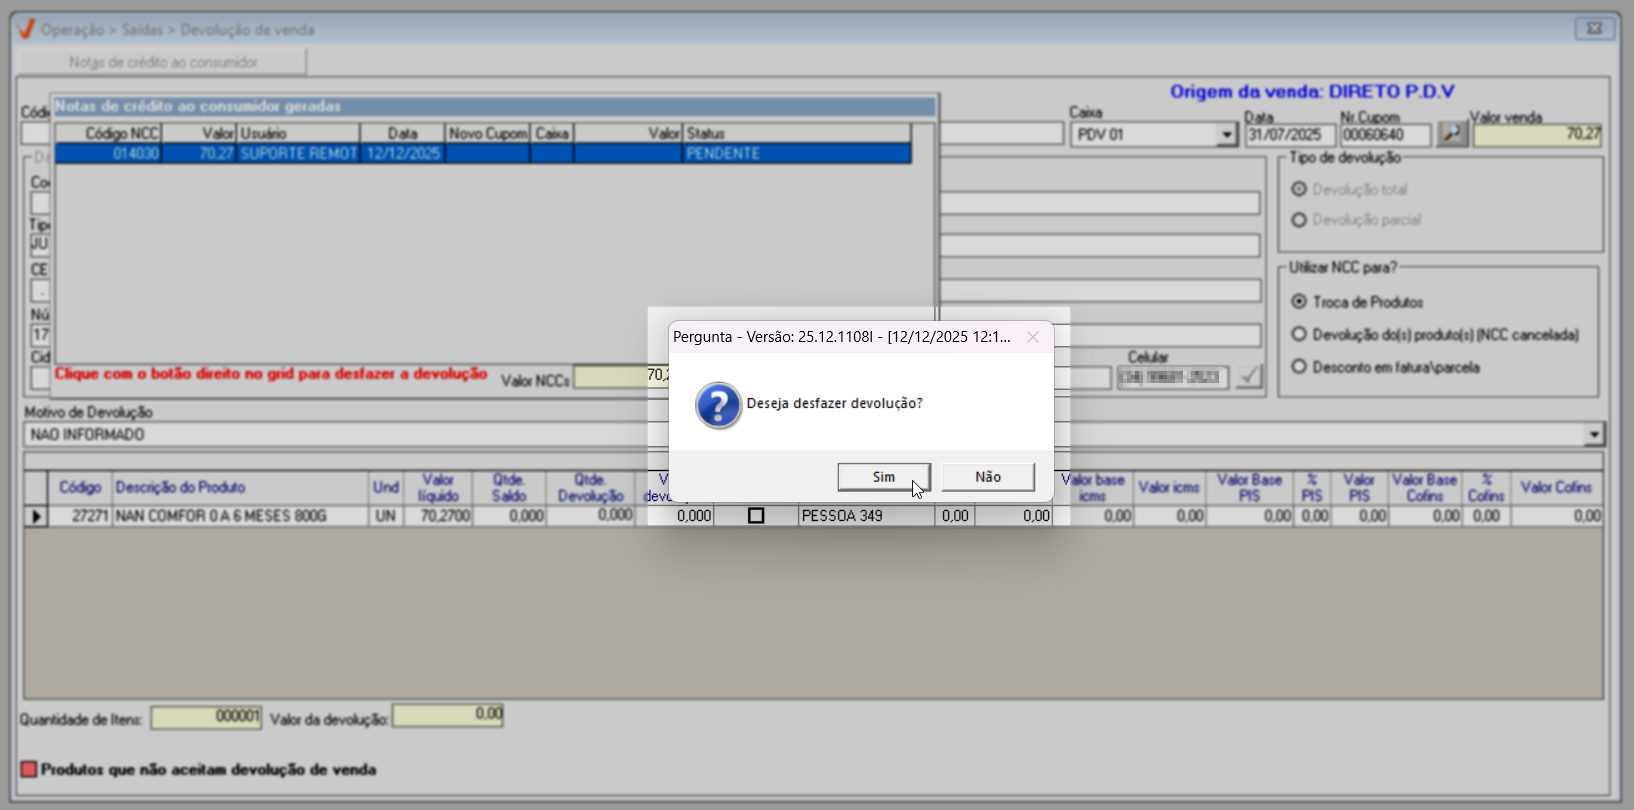1634x810 pixels.
Task: Select Devolução parcial radio option
Action: tap(1299, 220)
